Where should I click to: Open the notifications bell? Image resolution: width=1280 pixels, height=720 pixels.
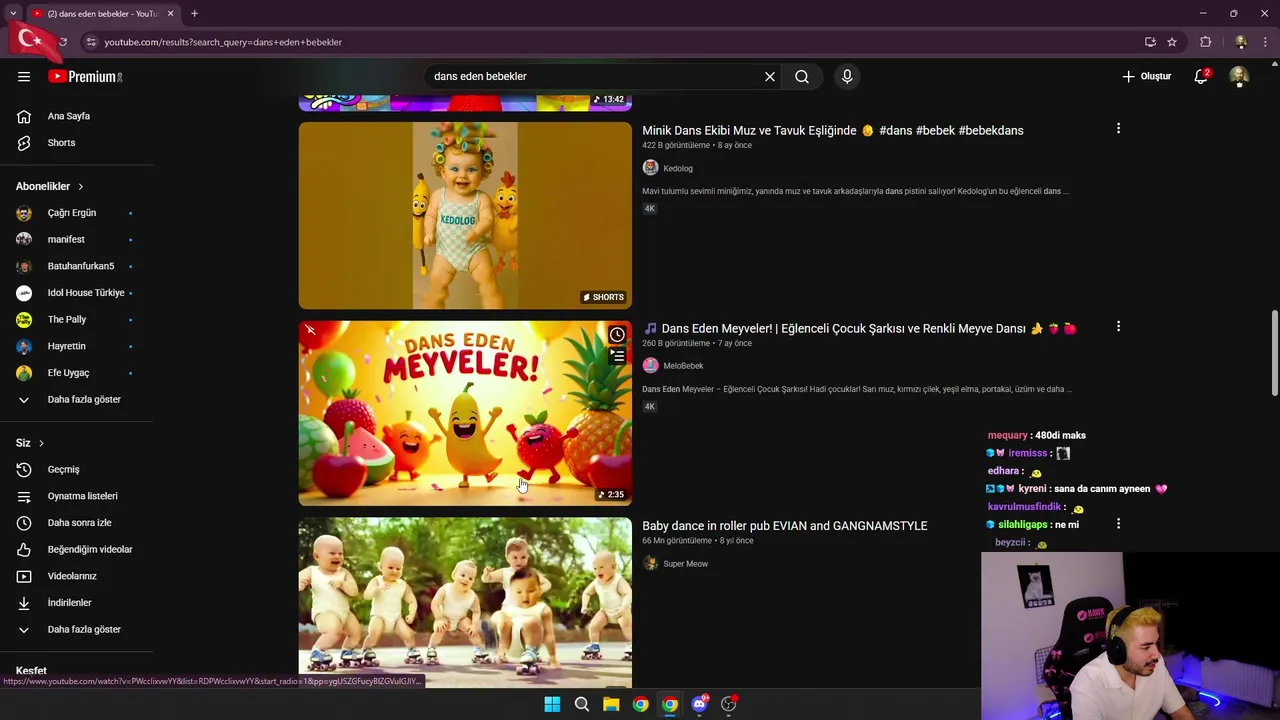tap(1201, 76)
